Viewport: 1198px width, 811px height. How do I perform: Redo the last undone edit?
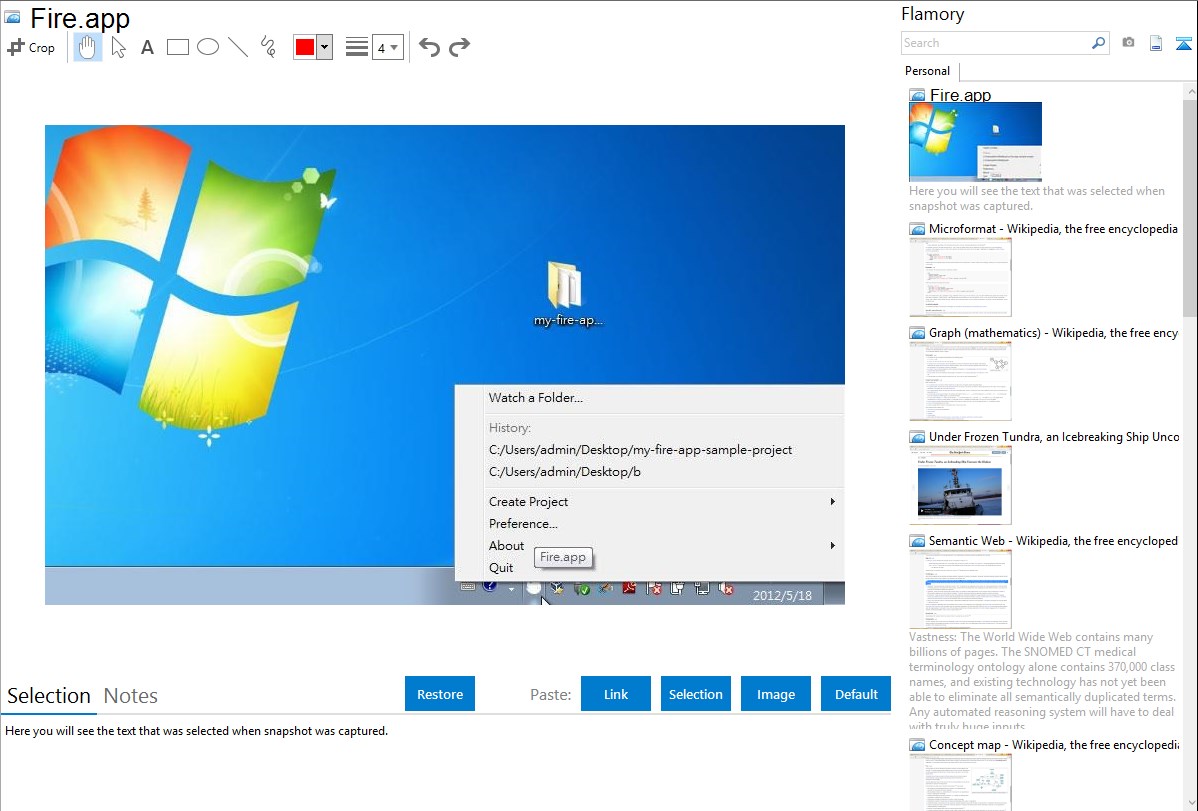[x=459, y=47]
